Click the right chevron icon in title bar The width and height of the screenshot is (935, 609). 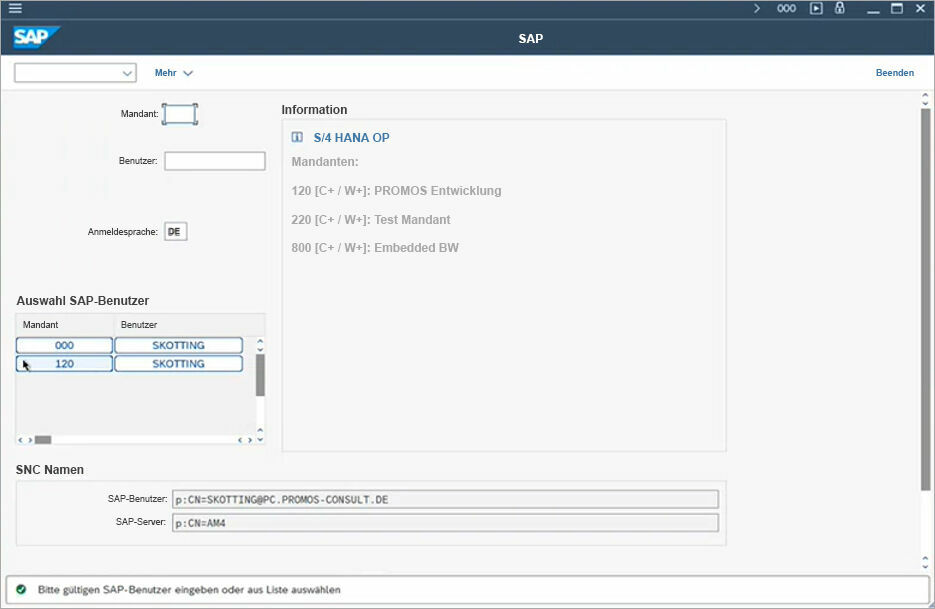click(757, 8)
